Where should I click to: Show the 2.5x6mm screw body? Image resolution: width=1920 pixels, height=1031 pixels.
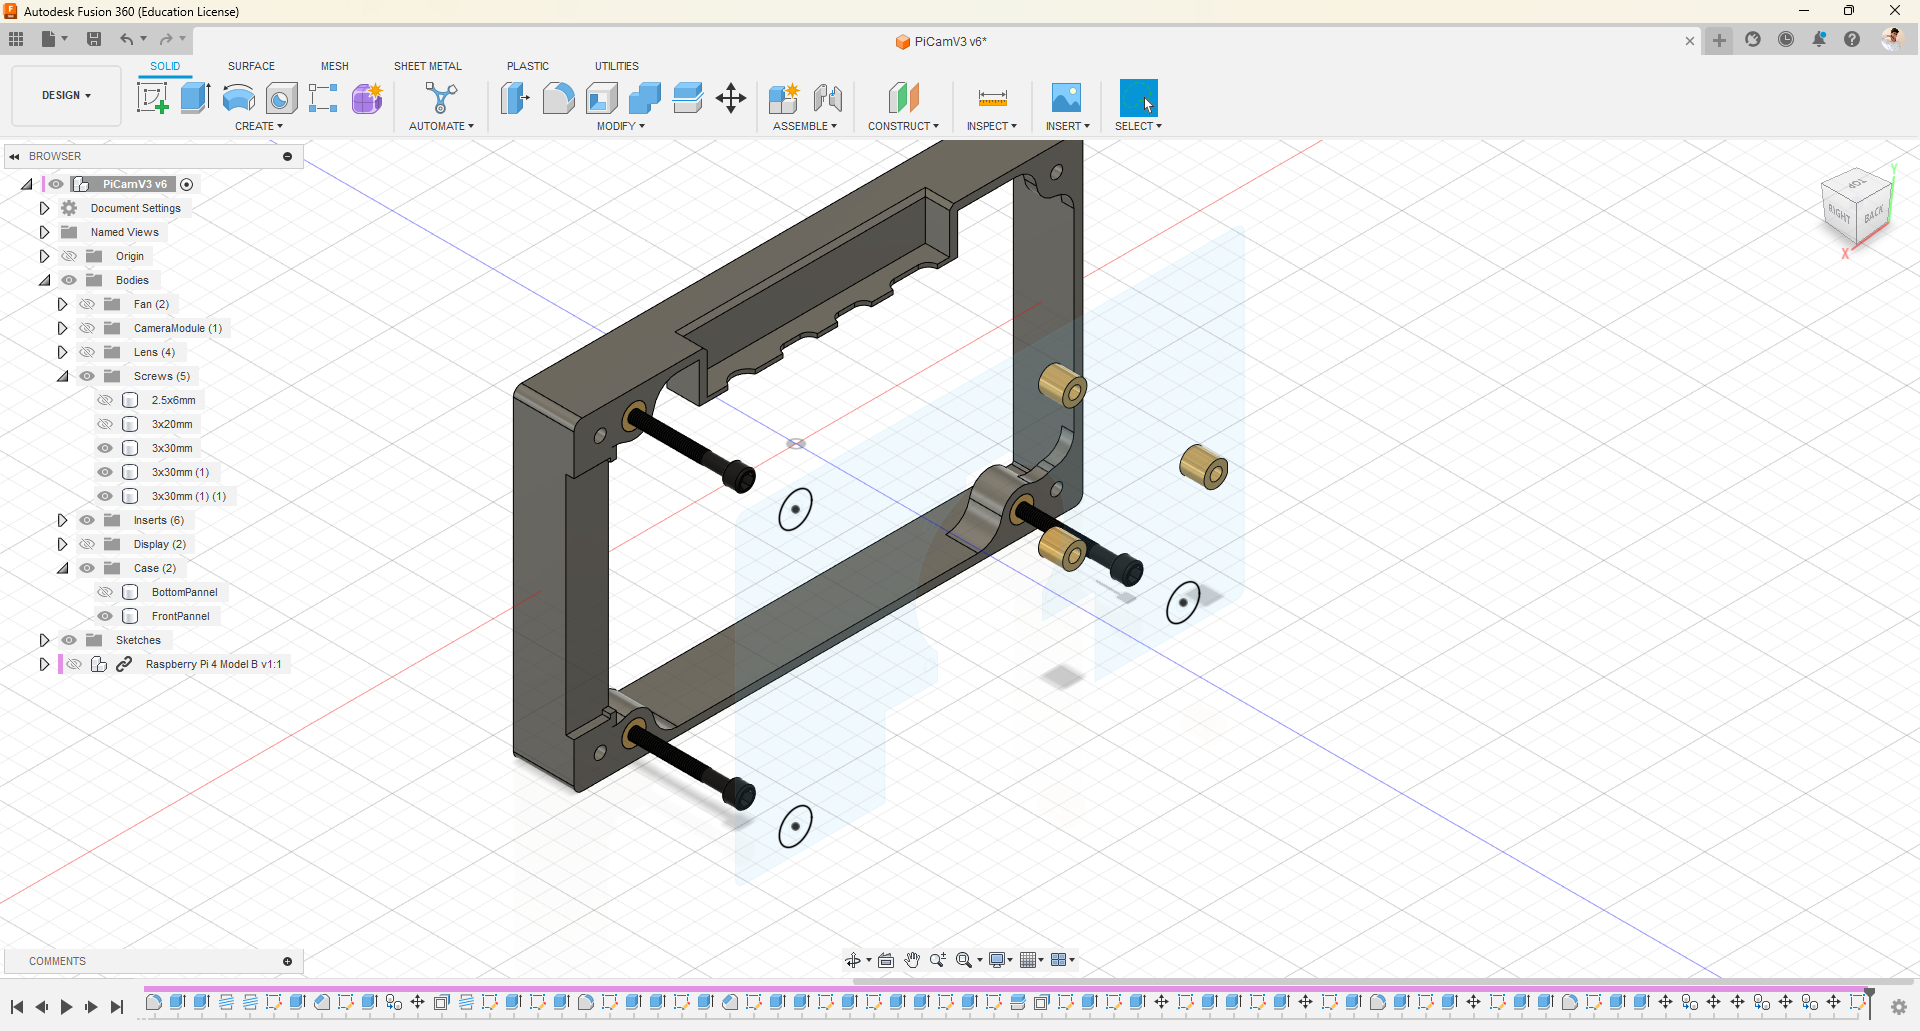click(105, 400)
